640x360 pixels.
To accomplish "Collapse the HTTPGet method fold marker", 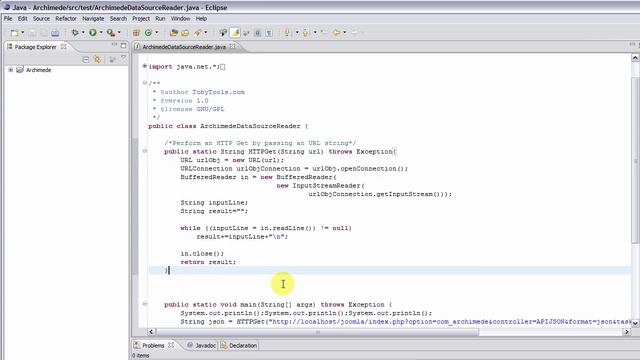I will coord(144,151).
